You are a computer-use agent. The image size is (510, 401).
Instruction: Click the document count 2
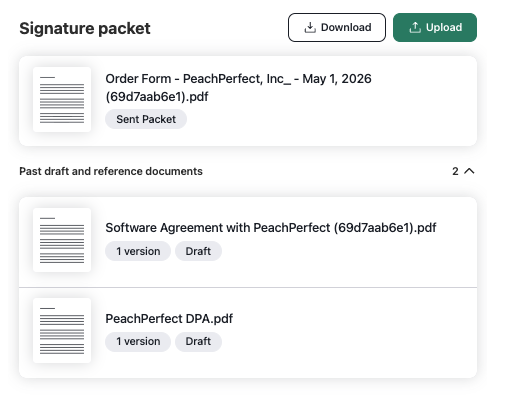(x=455, y=171)
